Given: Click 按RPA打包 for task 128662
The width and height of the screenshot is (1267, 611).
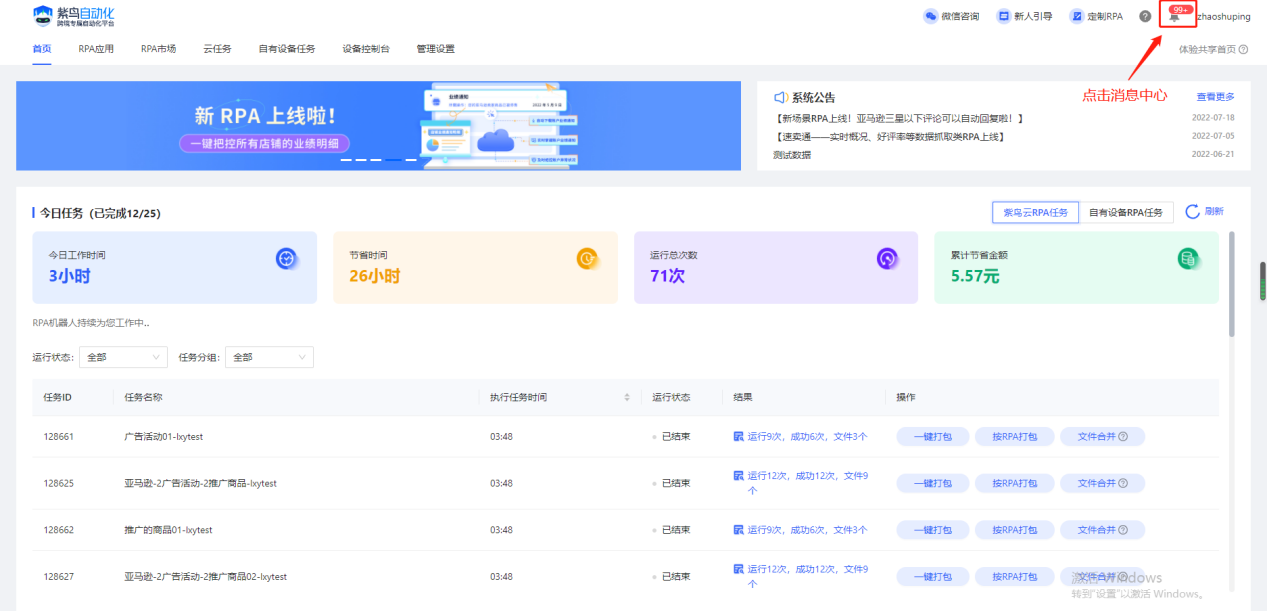Looking at the screenshot, I should 1014,530.
